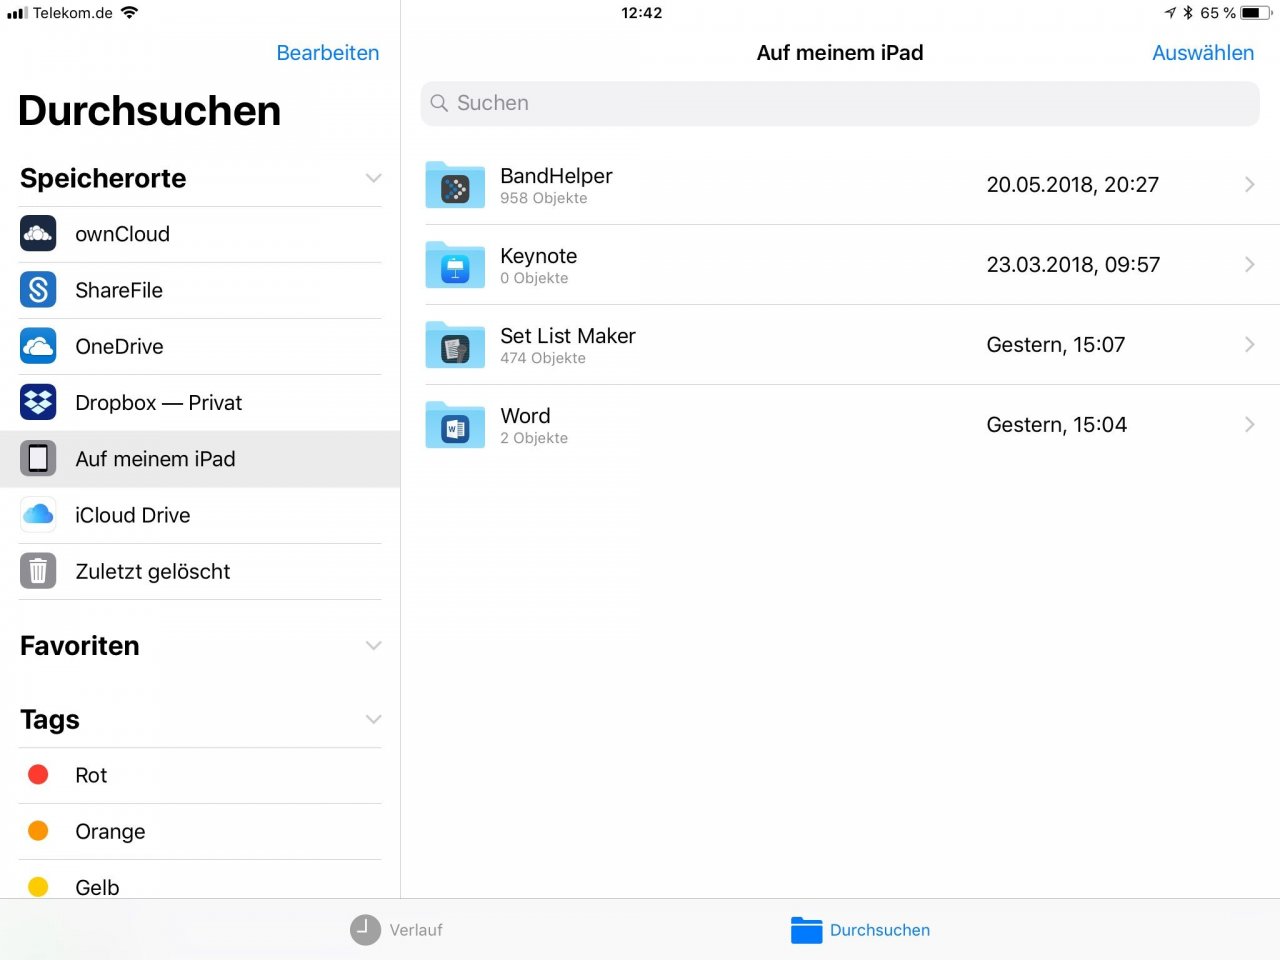Tap the Verlauf clock icon
Viewport: 1280px width, 960px height.
tap(365, 930)
